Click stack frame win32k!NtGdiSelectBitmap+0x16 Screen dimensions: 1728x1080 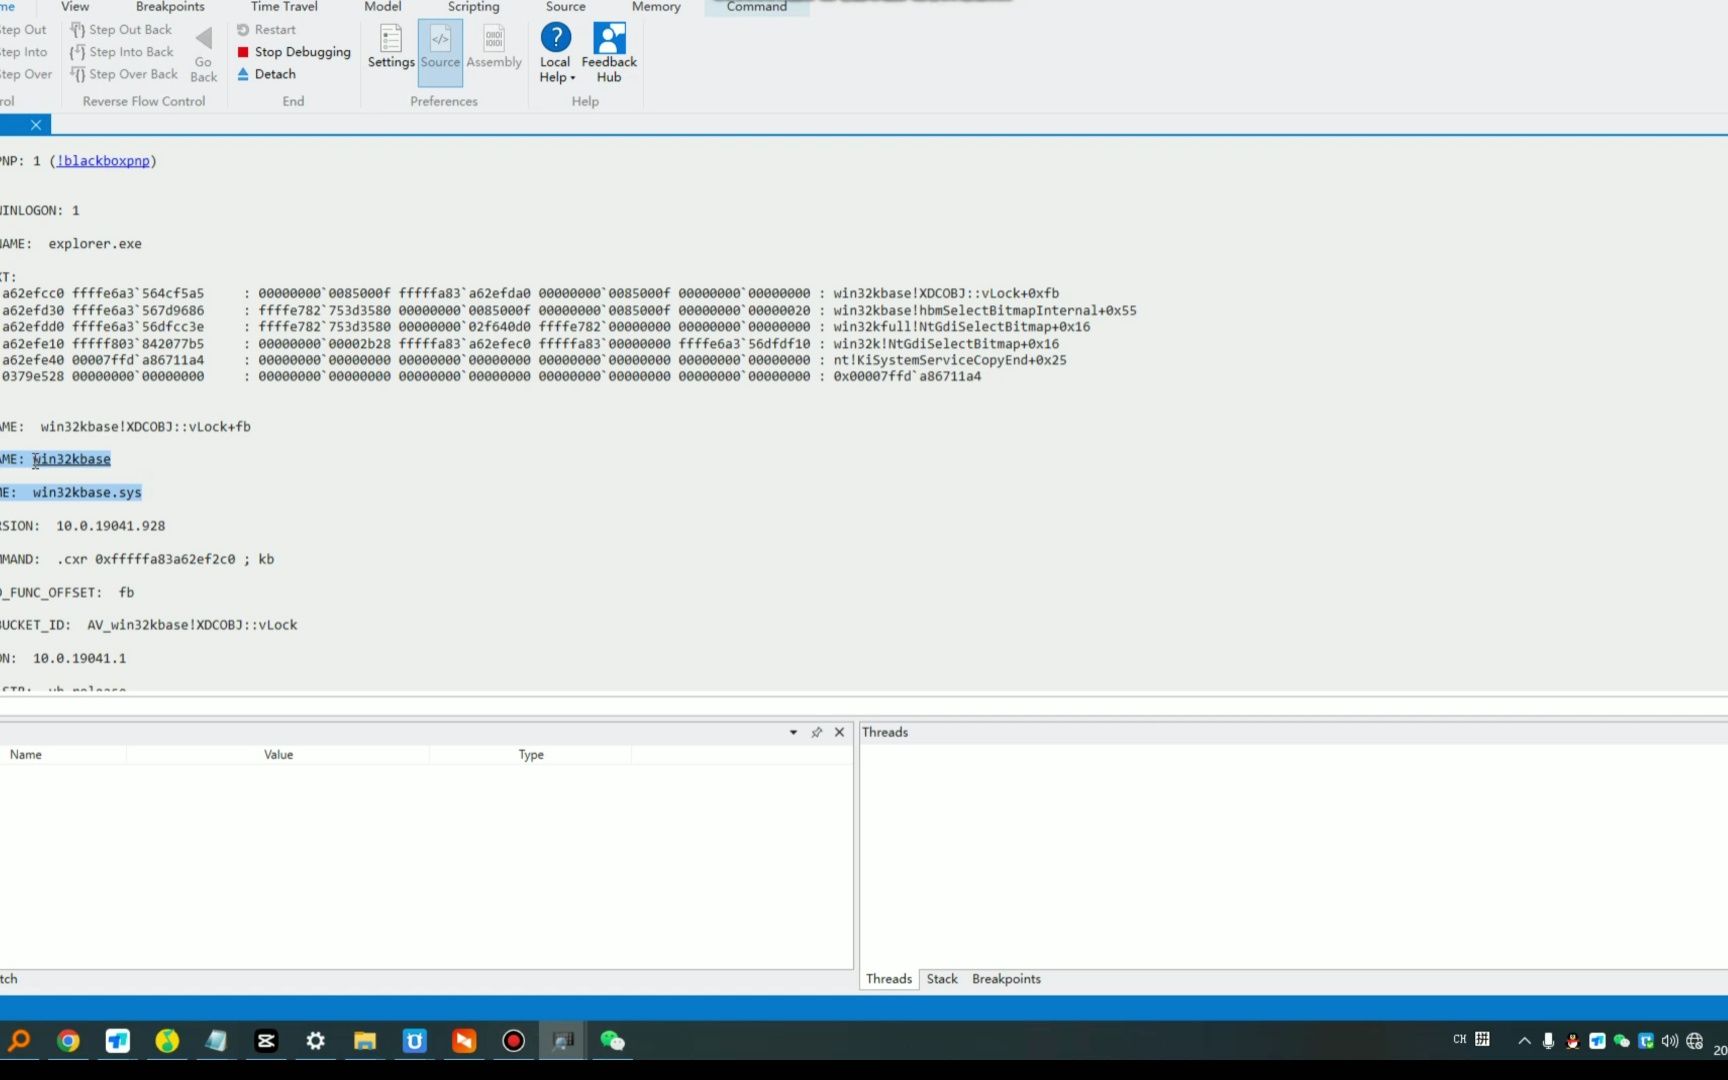[946, 344]
